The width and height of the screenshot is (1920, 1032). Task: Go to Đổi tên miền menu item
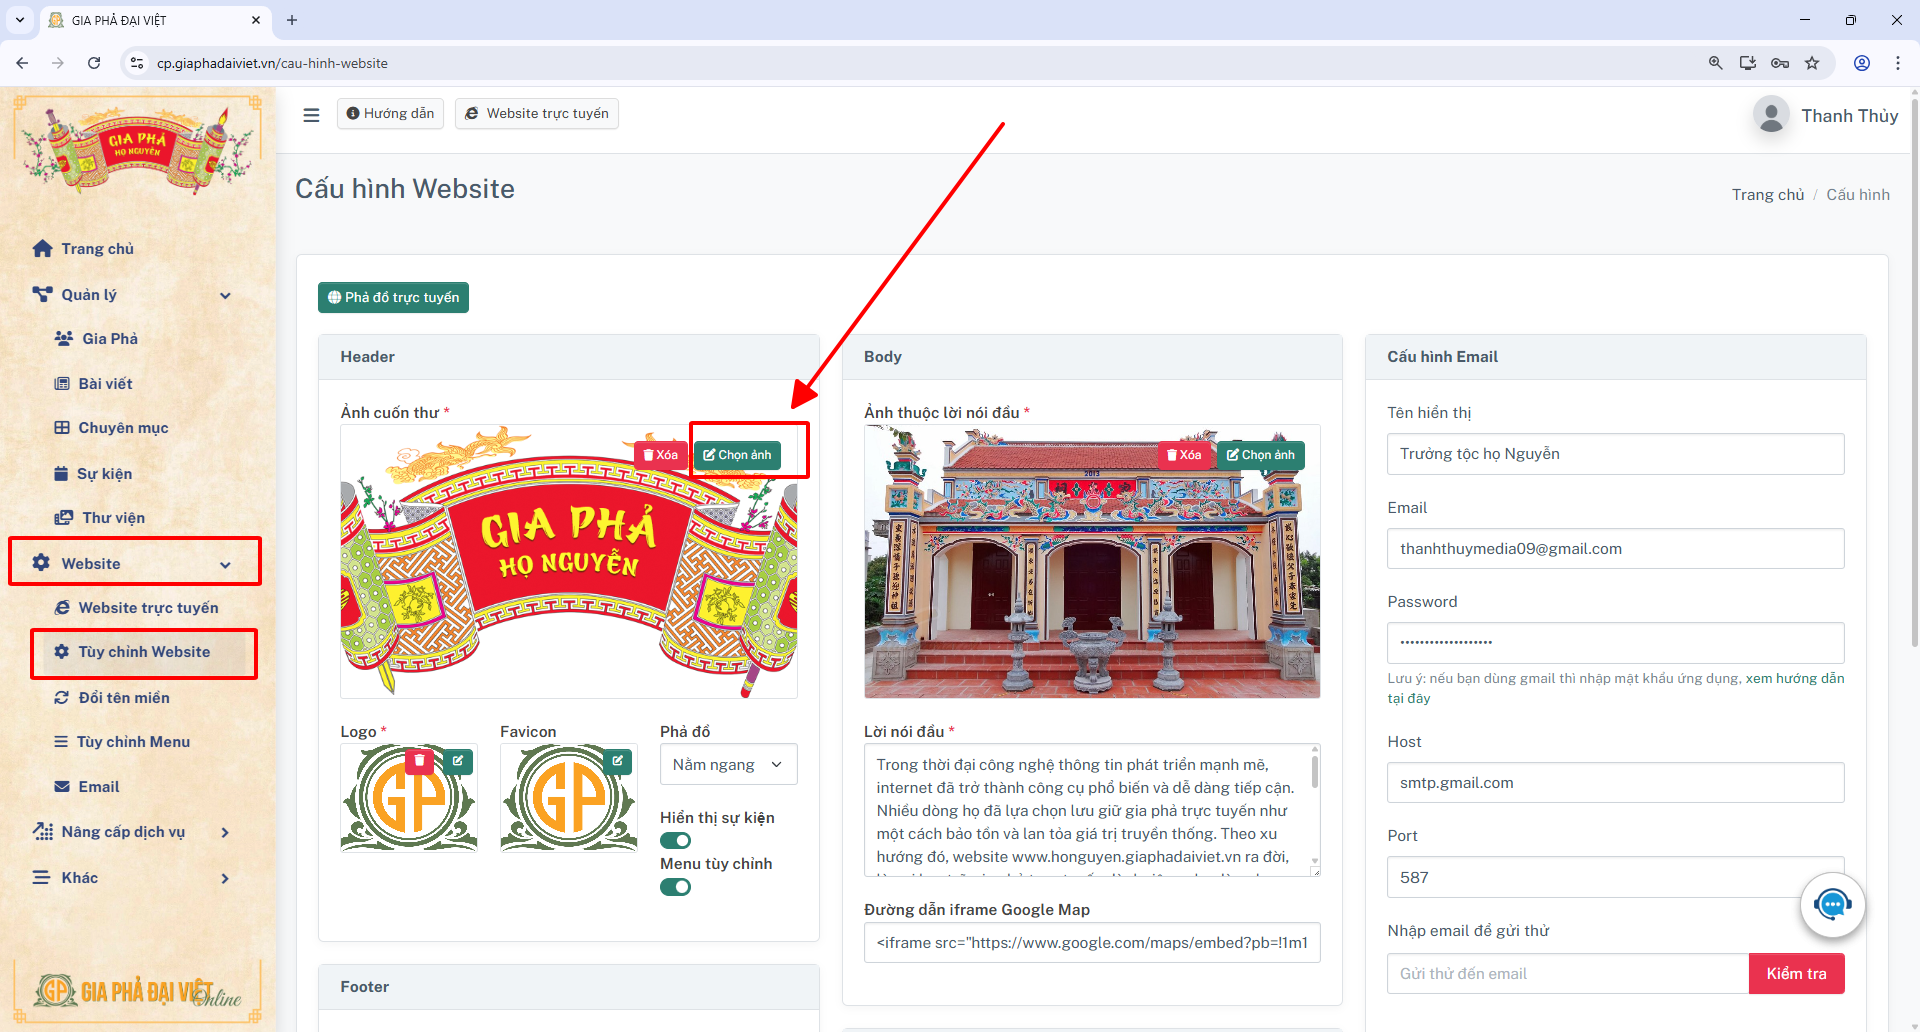(124, 698)
